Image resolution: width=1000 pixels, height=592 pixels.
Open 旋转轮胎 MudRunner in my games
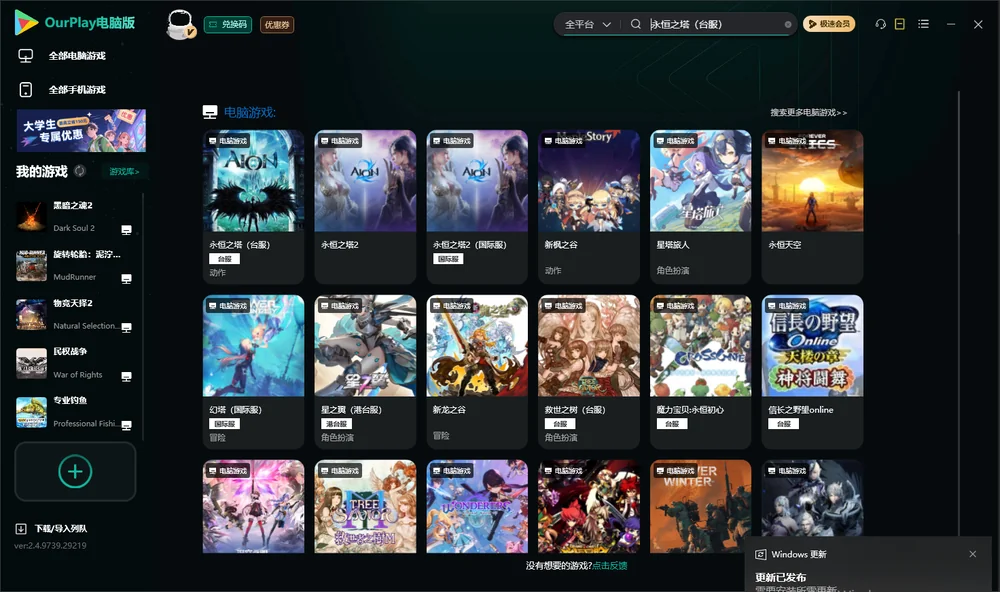click(75, 265)
